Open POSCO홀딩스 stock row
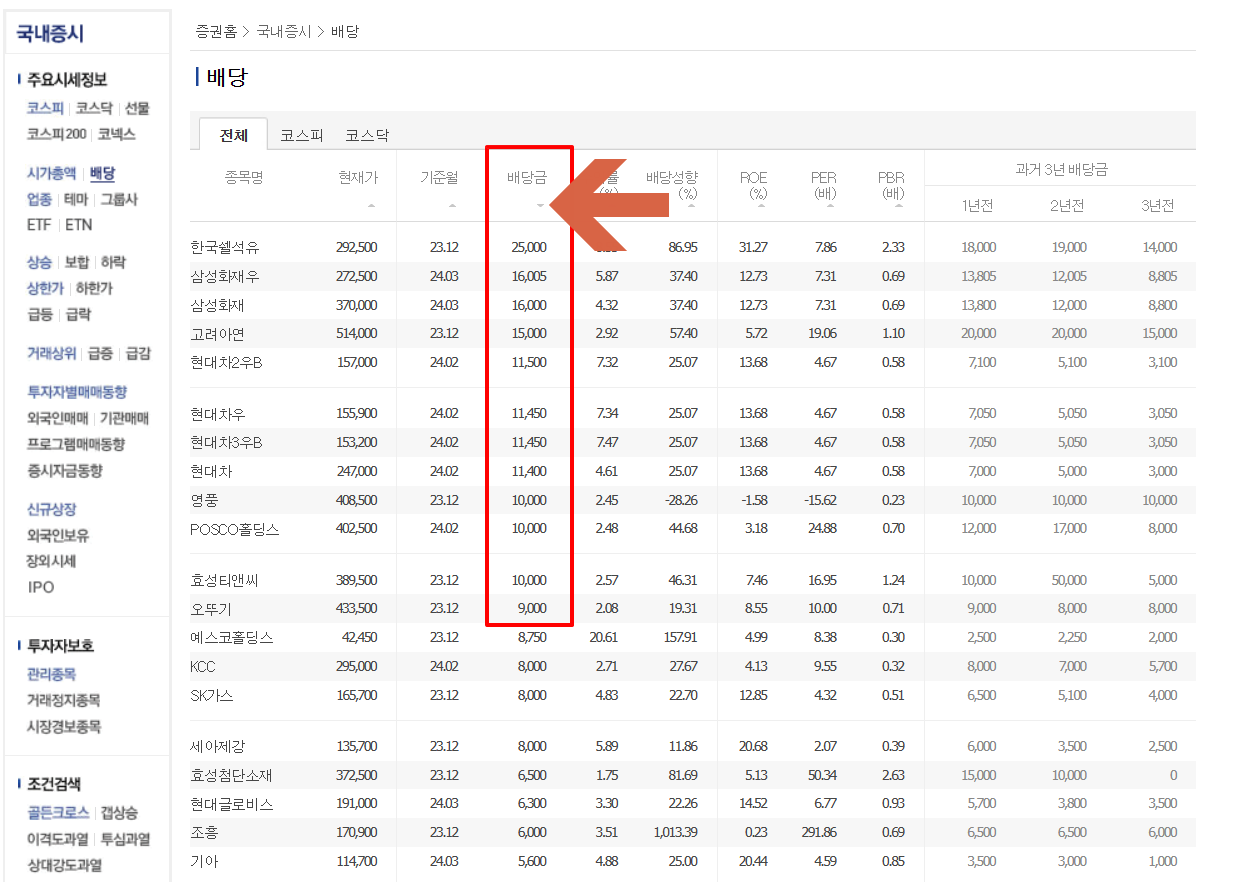Viewport: 1247px width, 882px height. pos(235,529)
